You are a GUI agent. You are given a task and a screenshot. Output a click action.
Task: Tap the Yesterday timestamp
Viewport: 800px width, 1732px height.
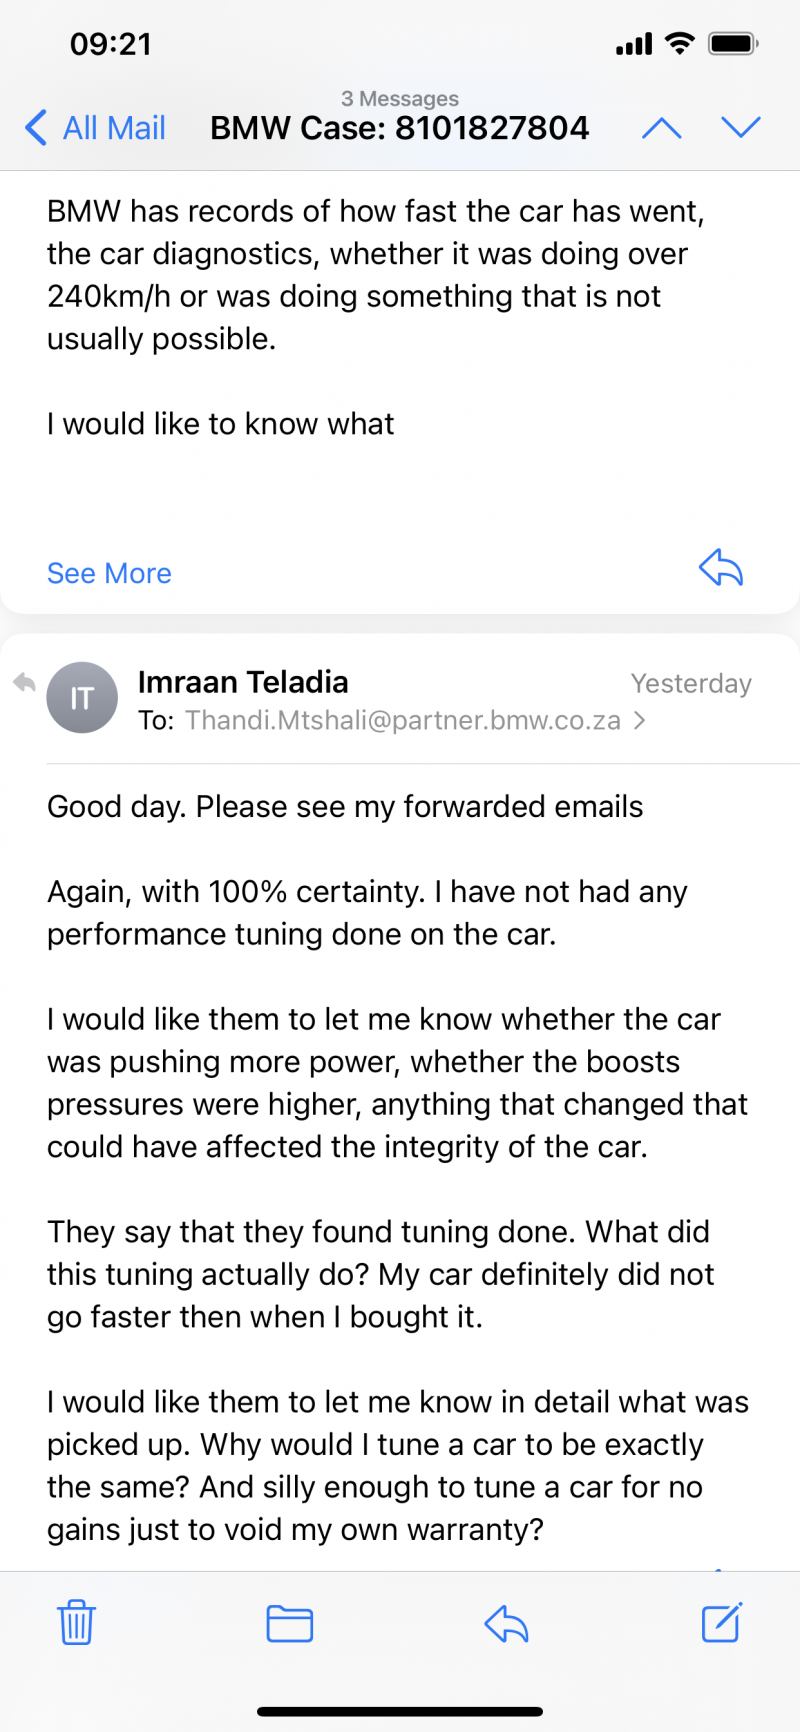tap(691, 684)
